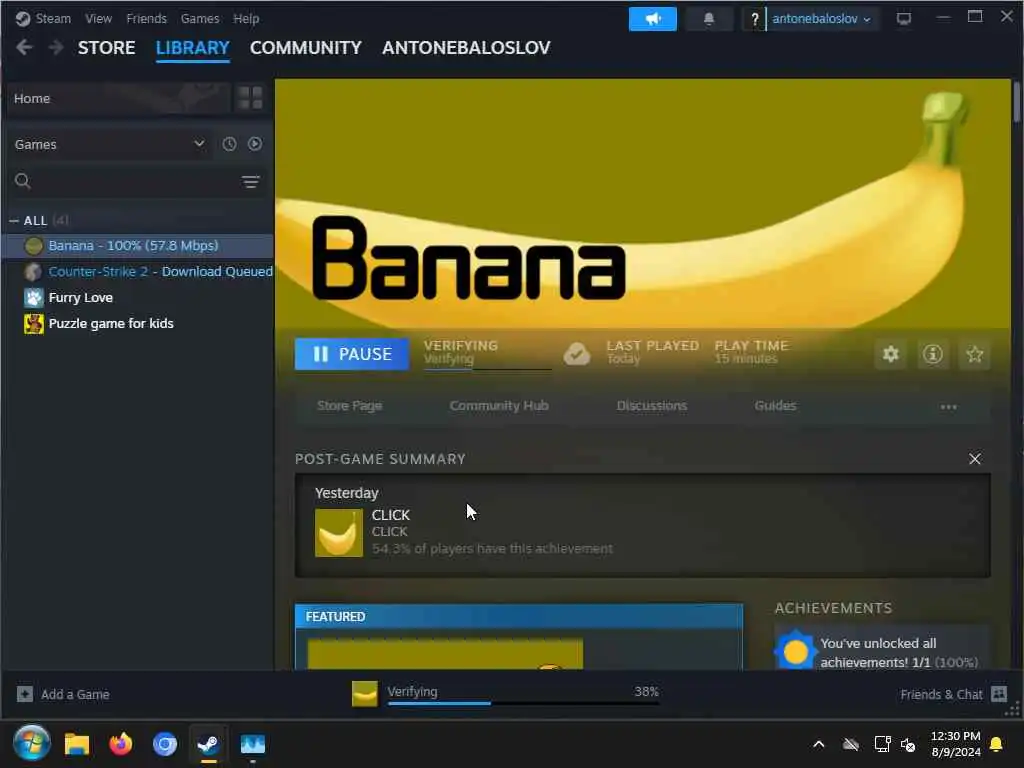Screen dimensions: 1024x768
Task: Open the LIBRARY tab
Action: 193,48
